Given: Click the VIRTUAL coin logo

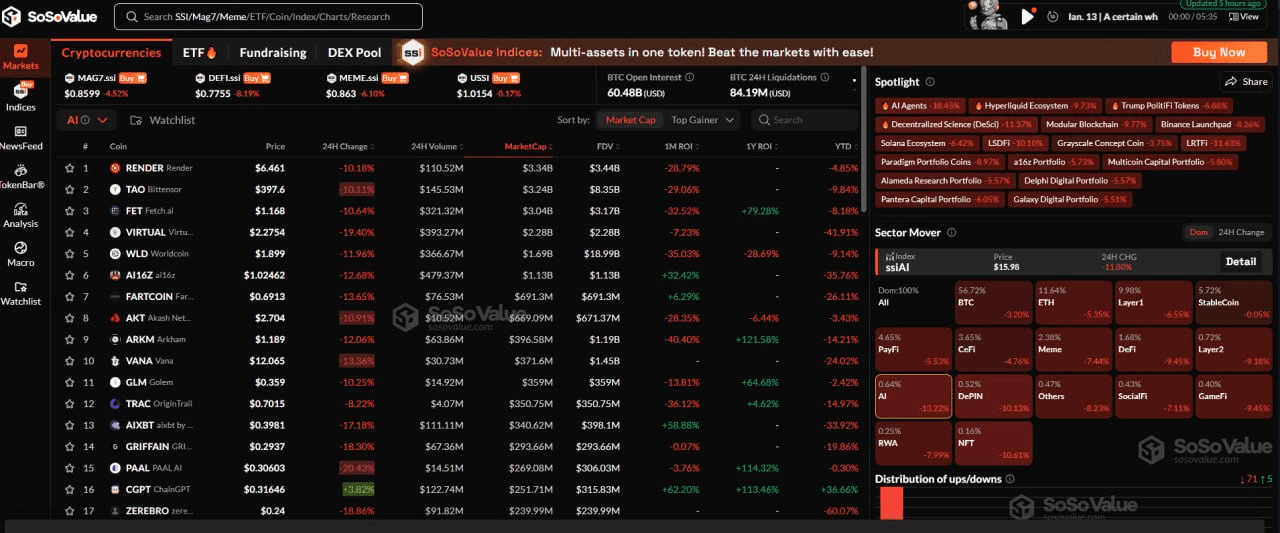Looking at the screenshot, I should coord(116,232).
